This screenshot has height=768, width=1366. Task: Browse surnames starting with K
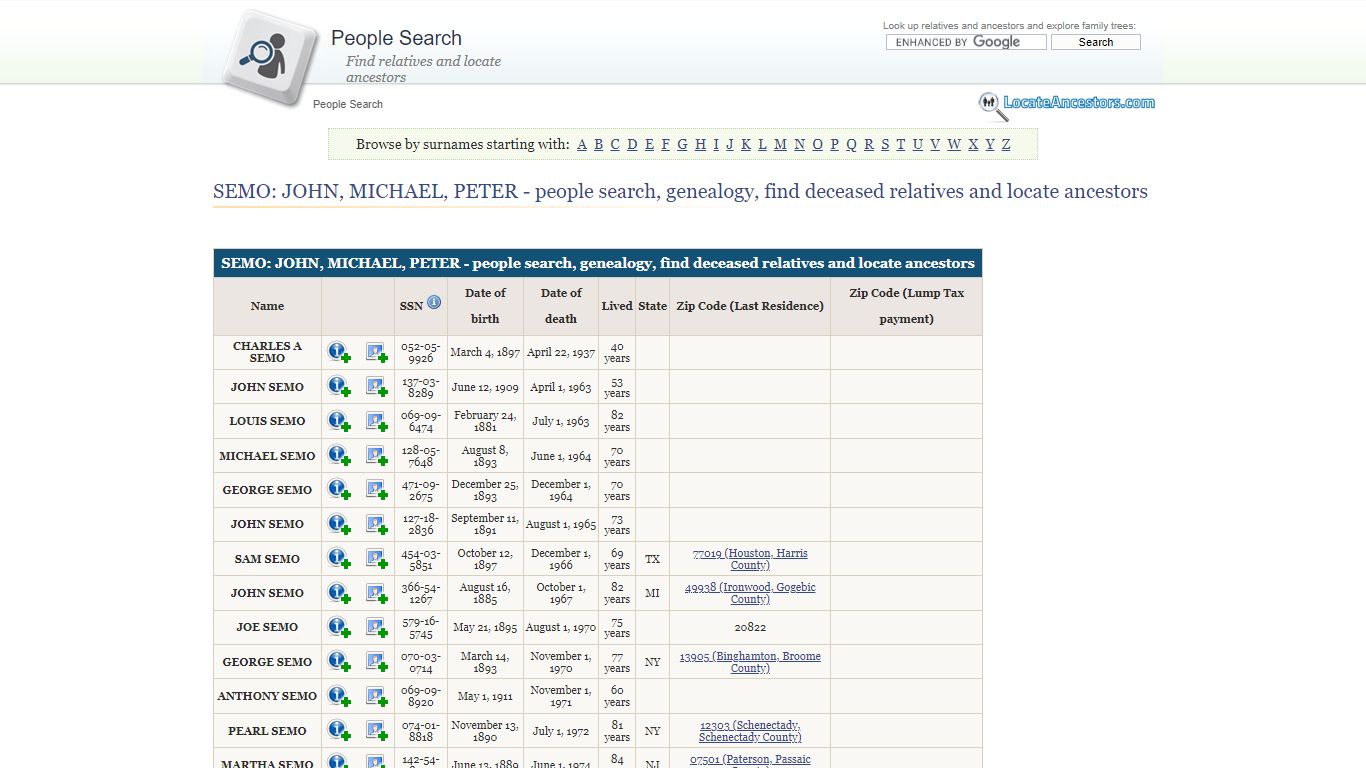[745, 144]
